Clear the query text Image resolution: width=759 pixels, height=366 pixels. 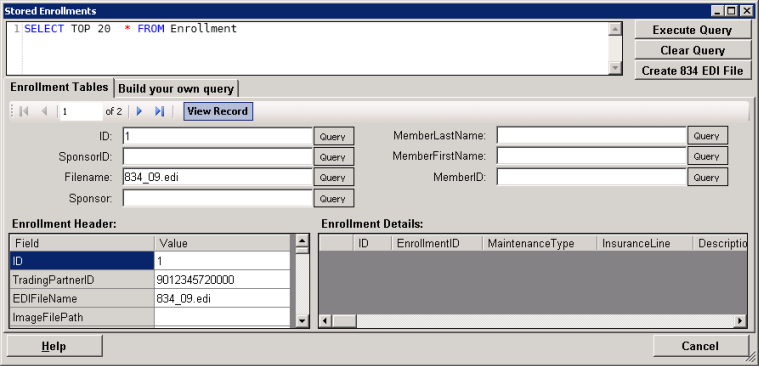pos(692,50)
